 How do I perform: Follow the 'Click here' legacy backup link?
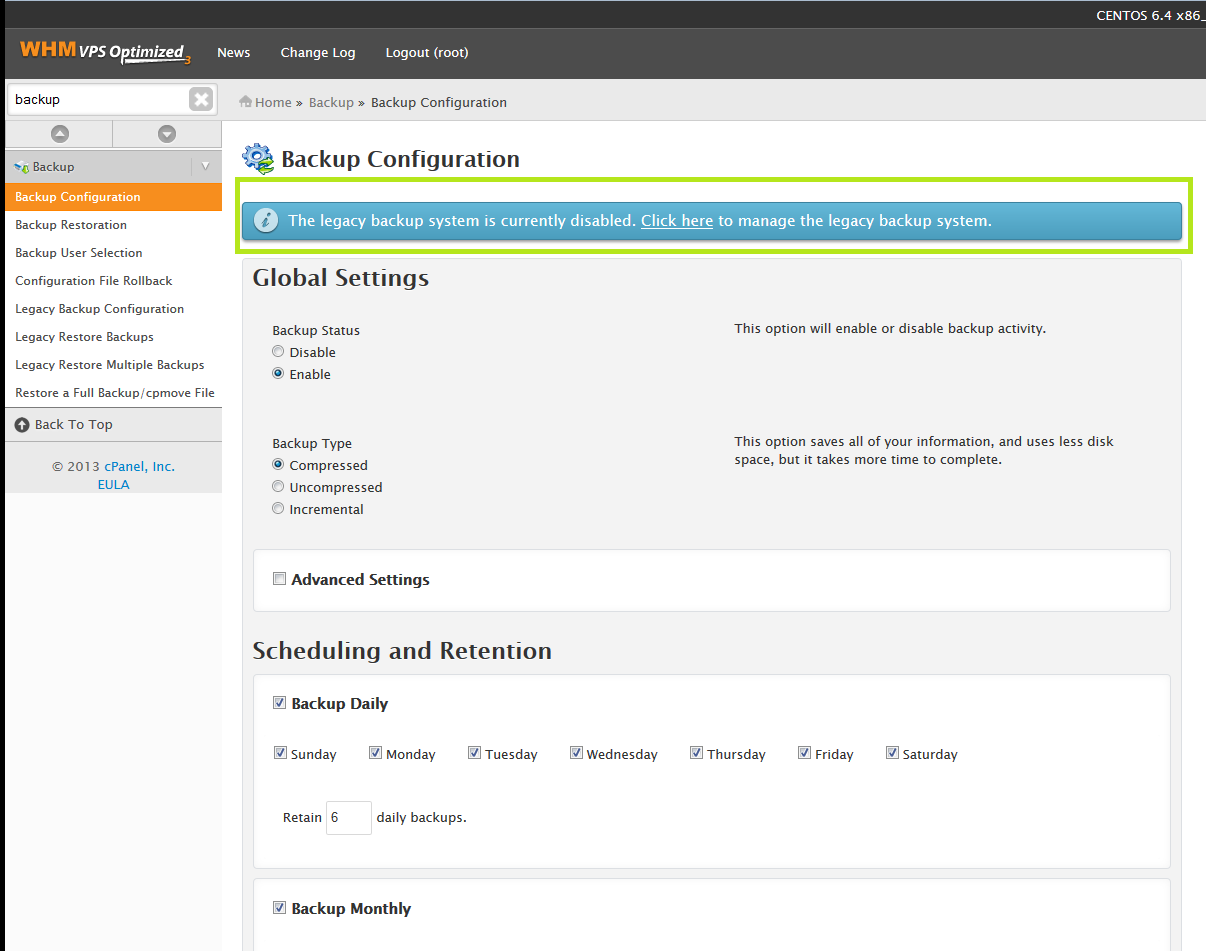click(x=677, y=221)
